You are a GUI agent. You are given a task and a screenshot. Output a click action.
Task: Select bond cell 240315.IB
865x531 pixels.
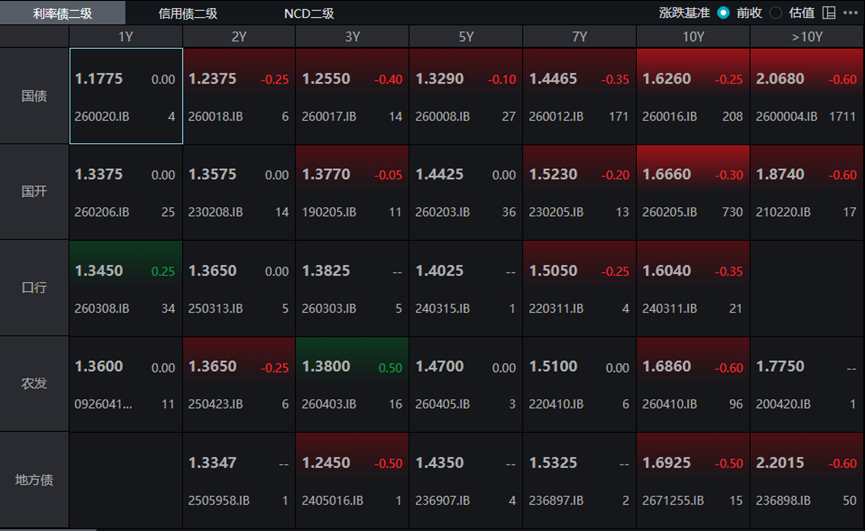(x=466, y=288)
